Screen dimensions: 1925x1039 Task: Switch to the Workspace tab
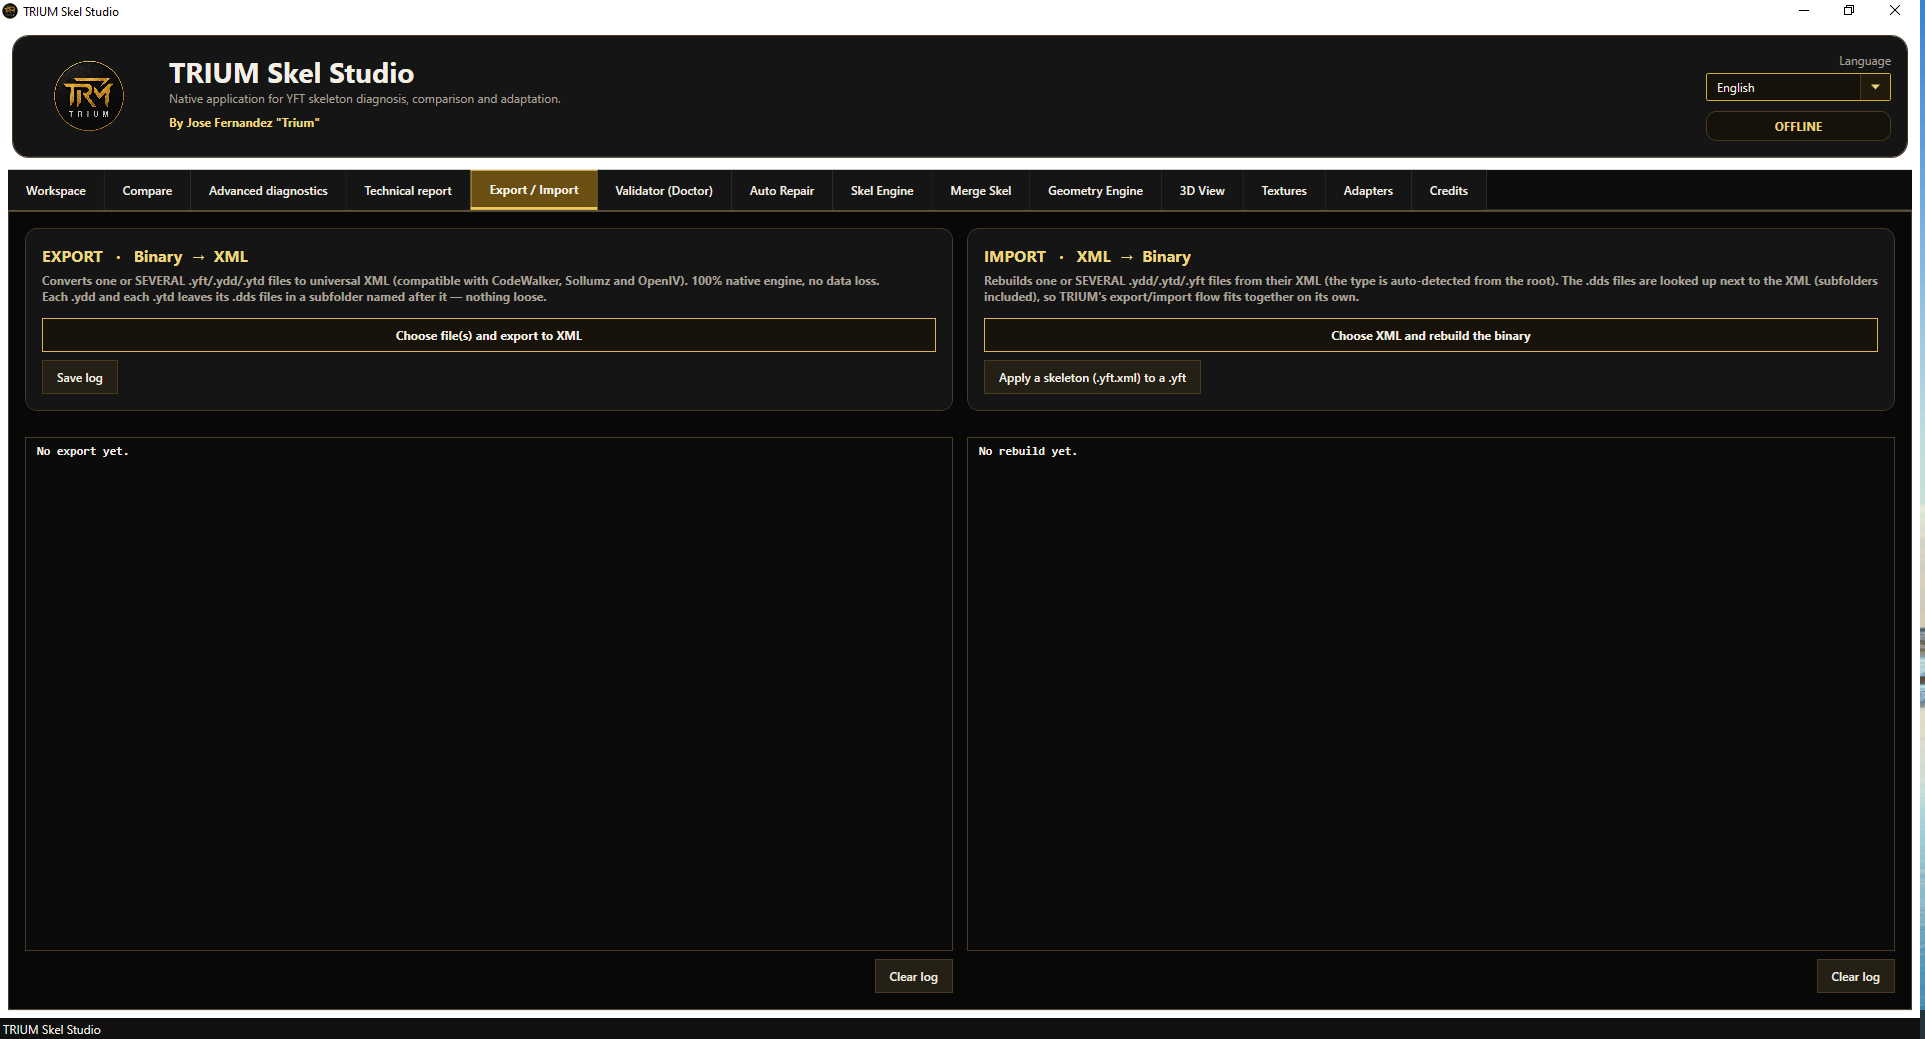[x=56, y=190]
